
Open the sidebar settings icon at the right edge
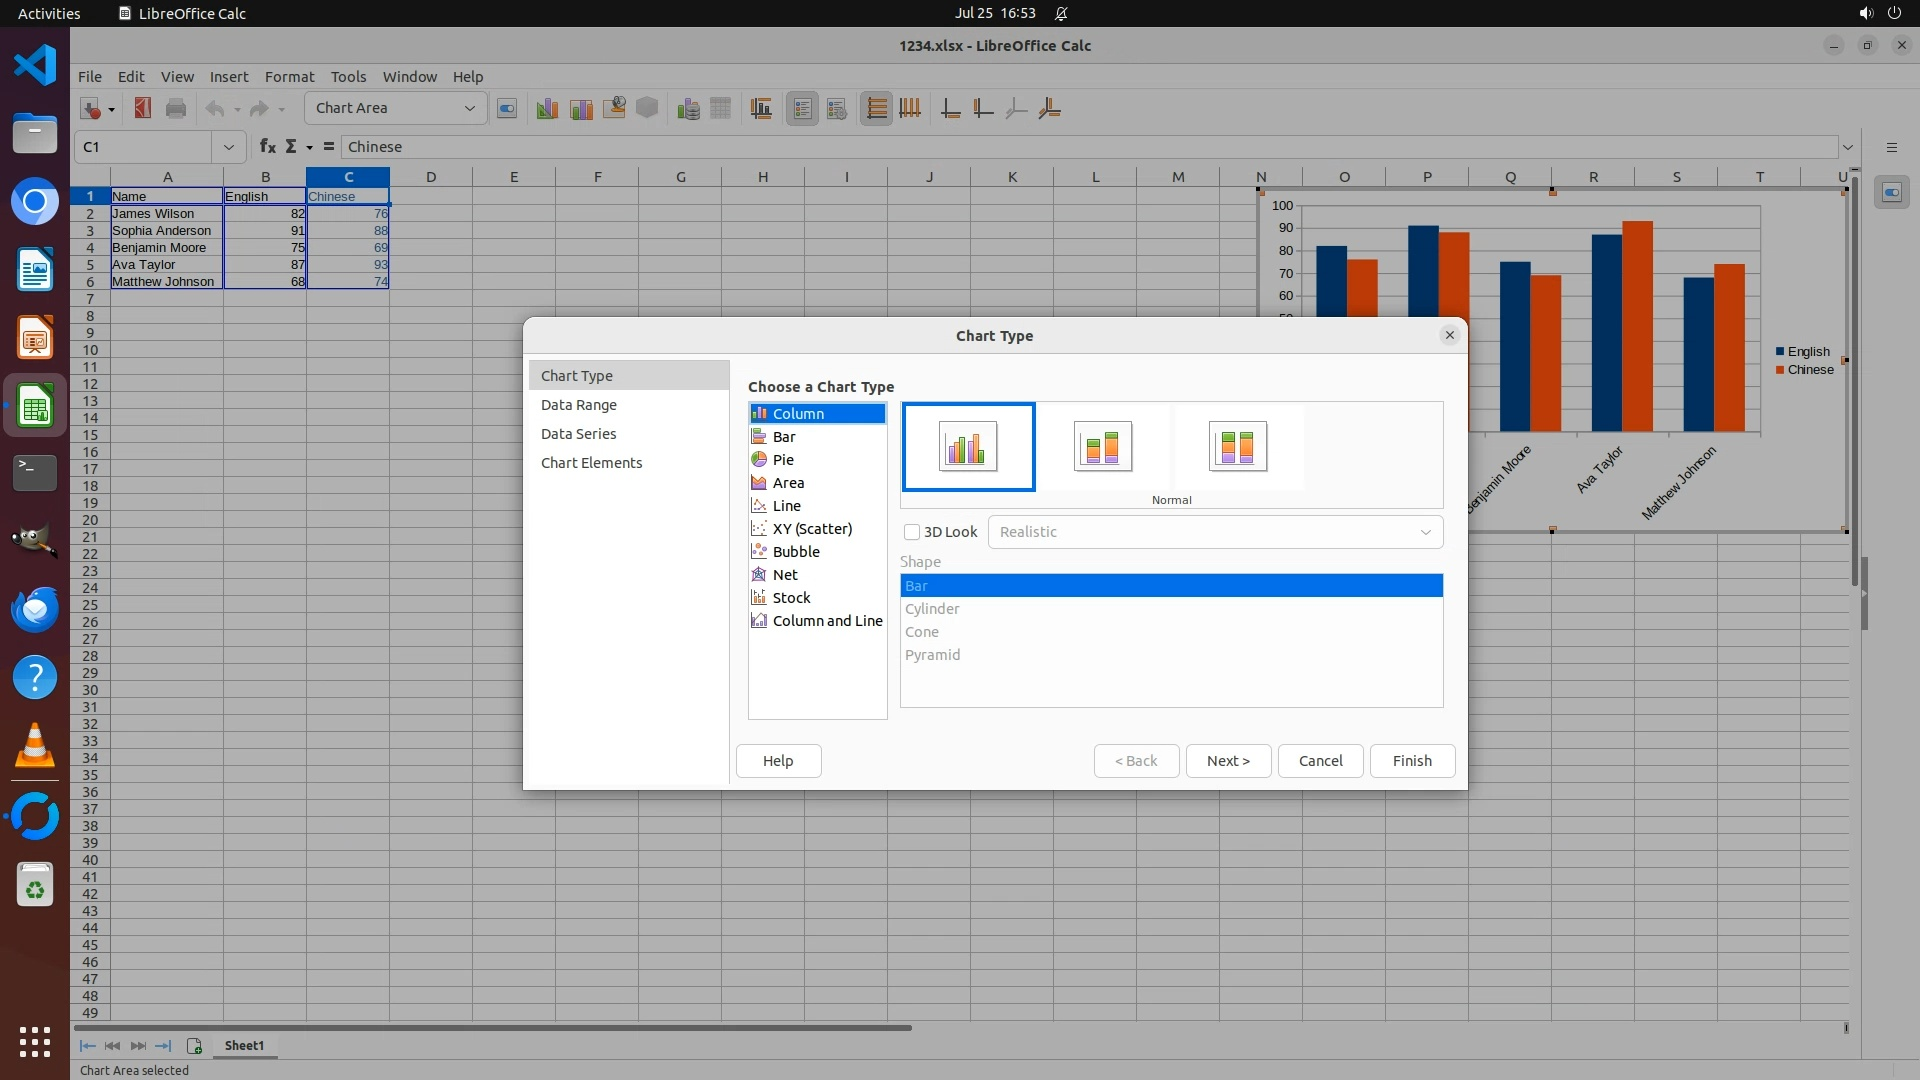point(1891,147)
